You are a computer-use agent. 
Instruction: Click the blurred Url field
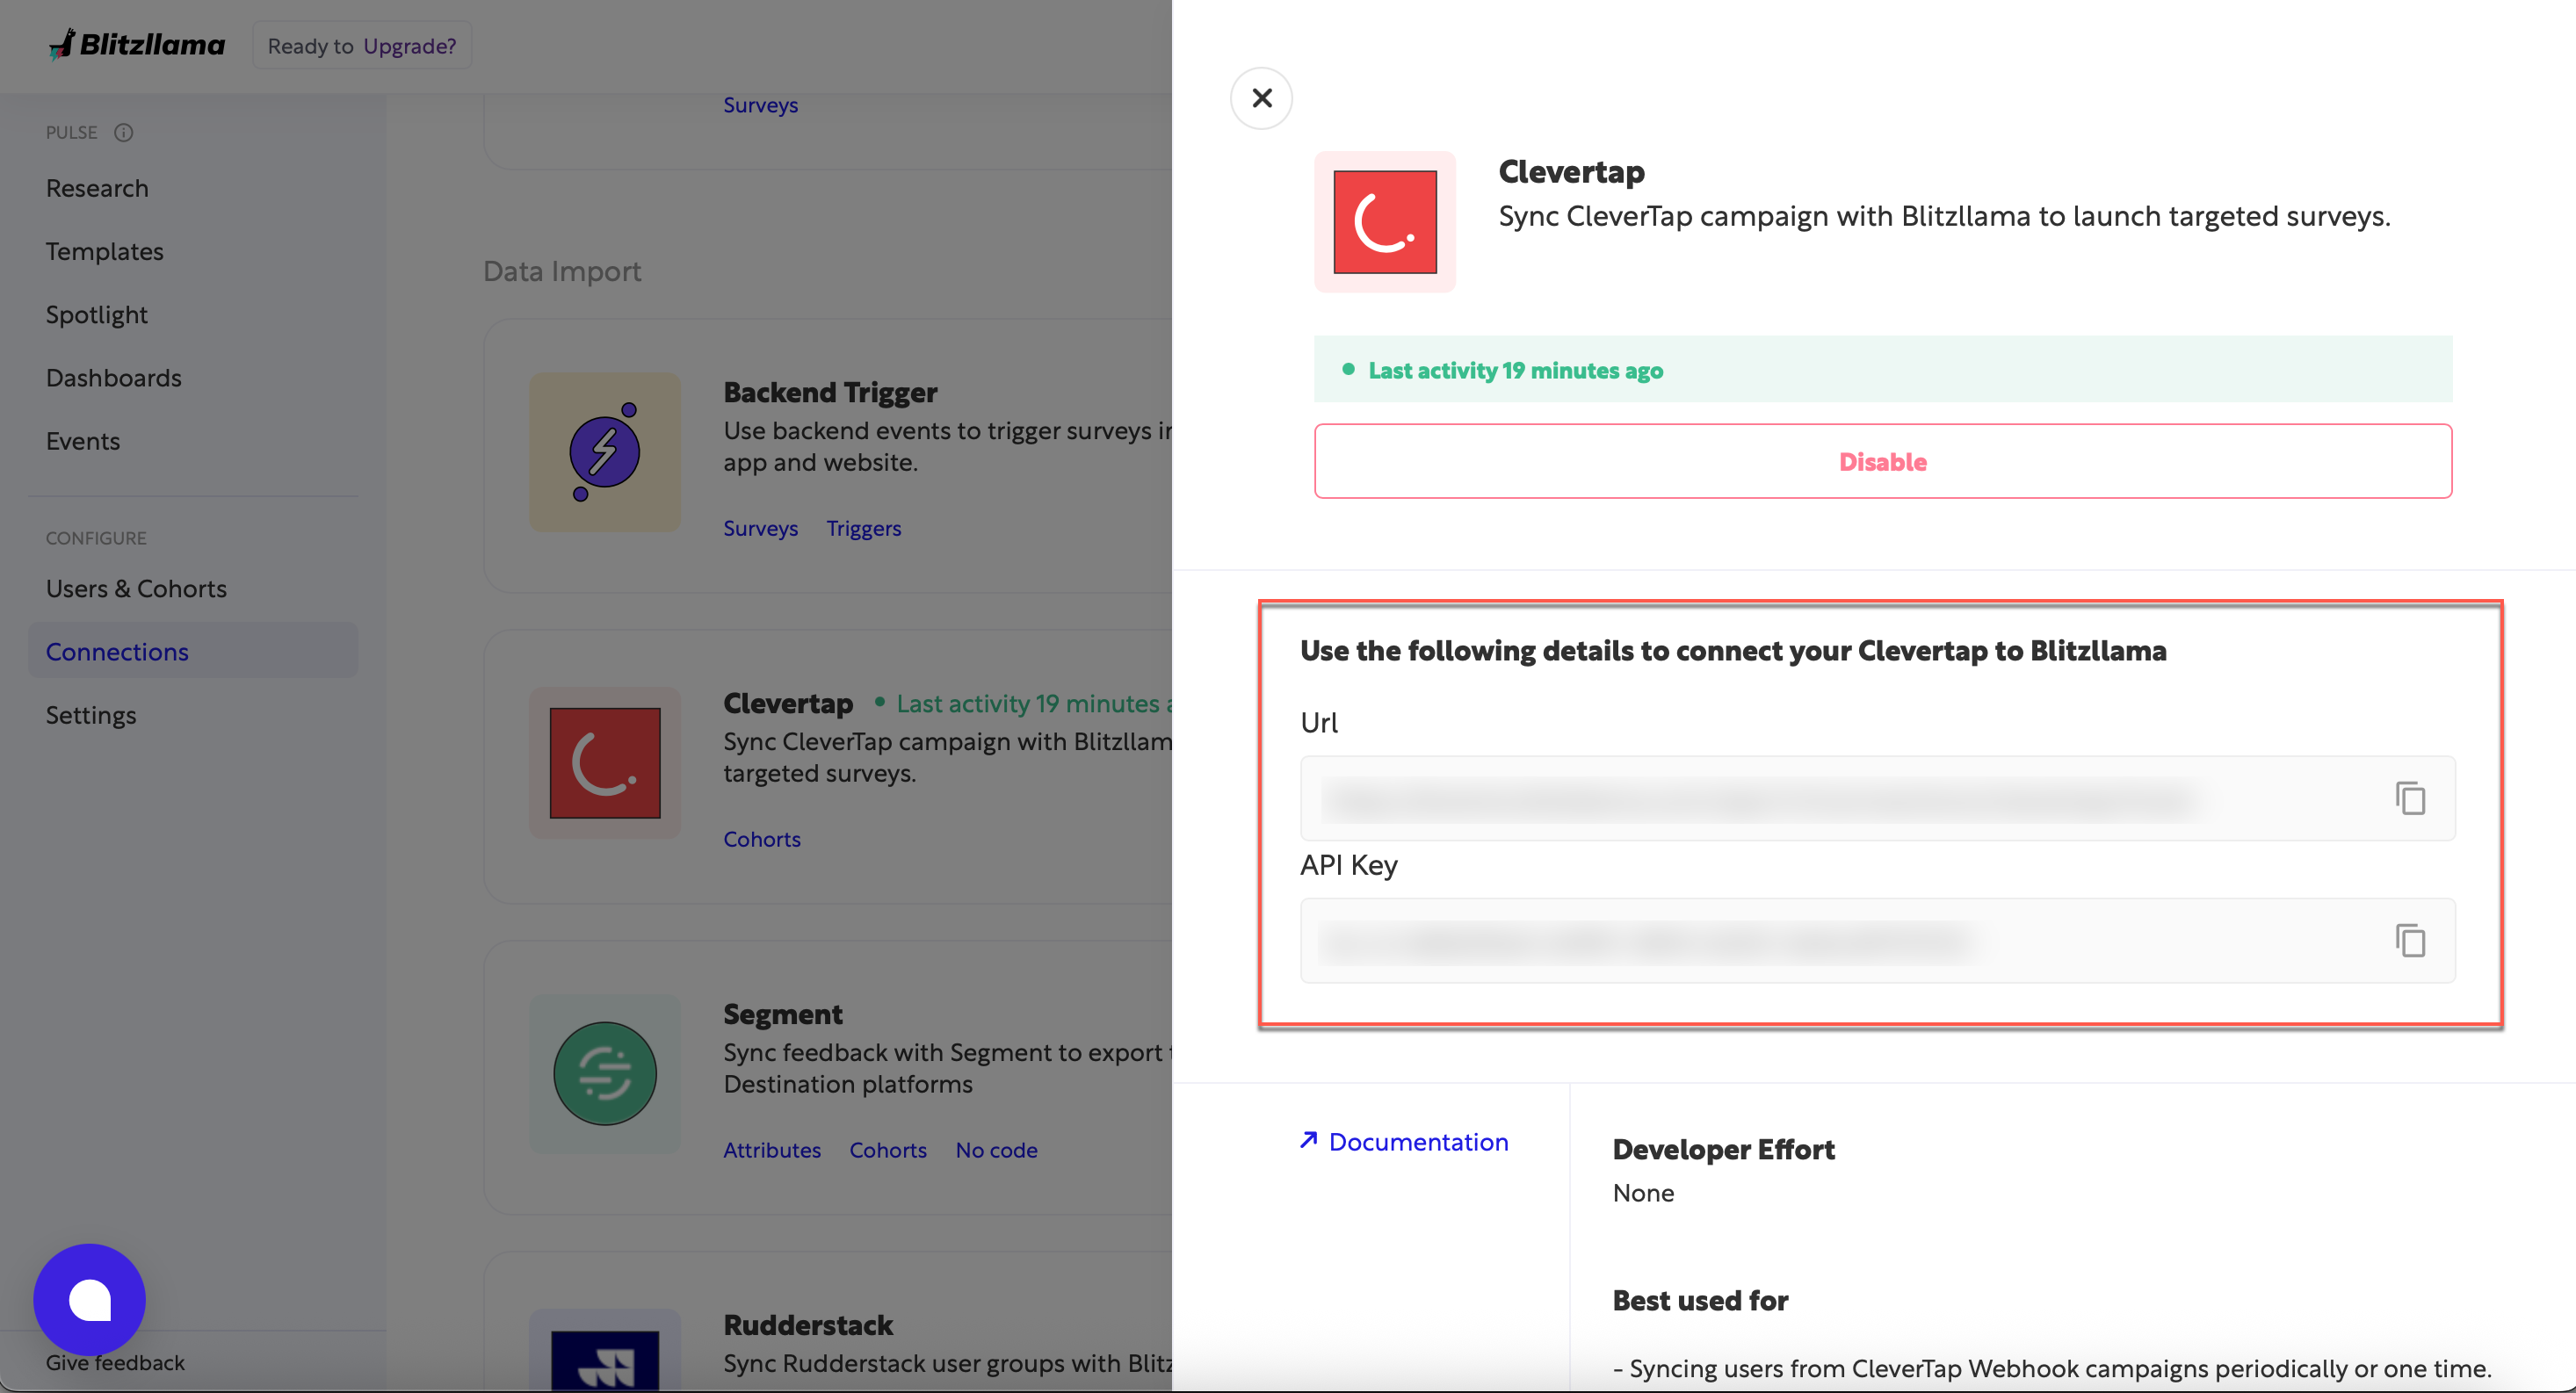(1877, 798)
